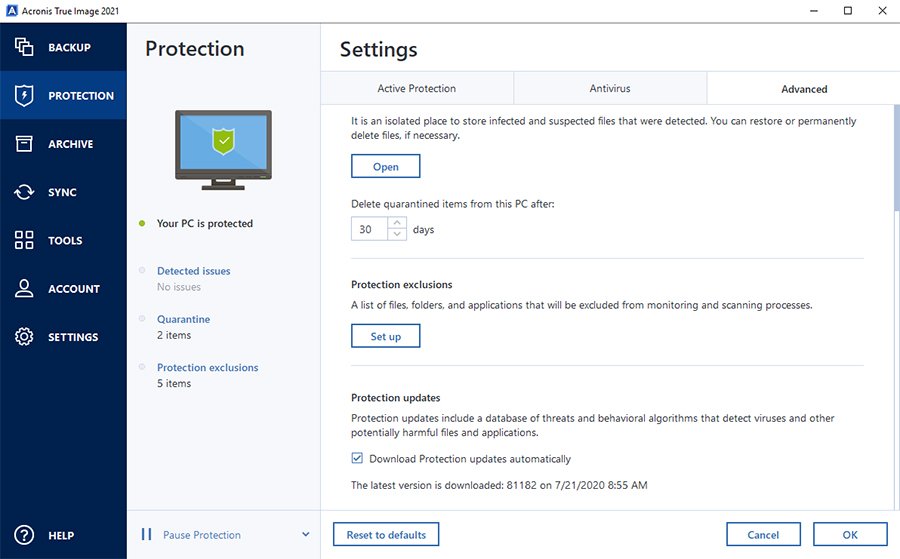This screenshot has height=559, width=900.
Task: Open Settings using the gear icon
Action: coord(24,337)
